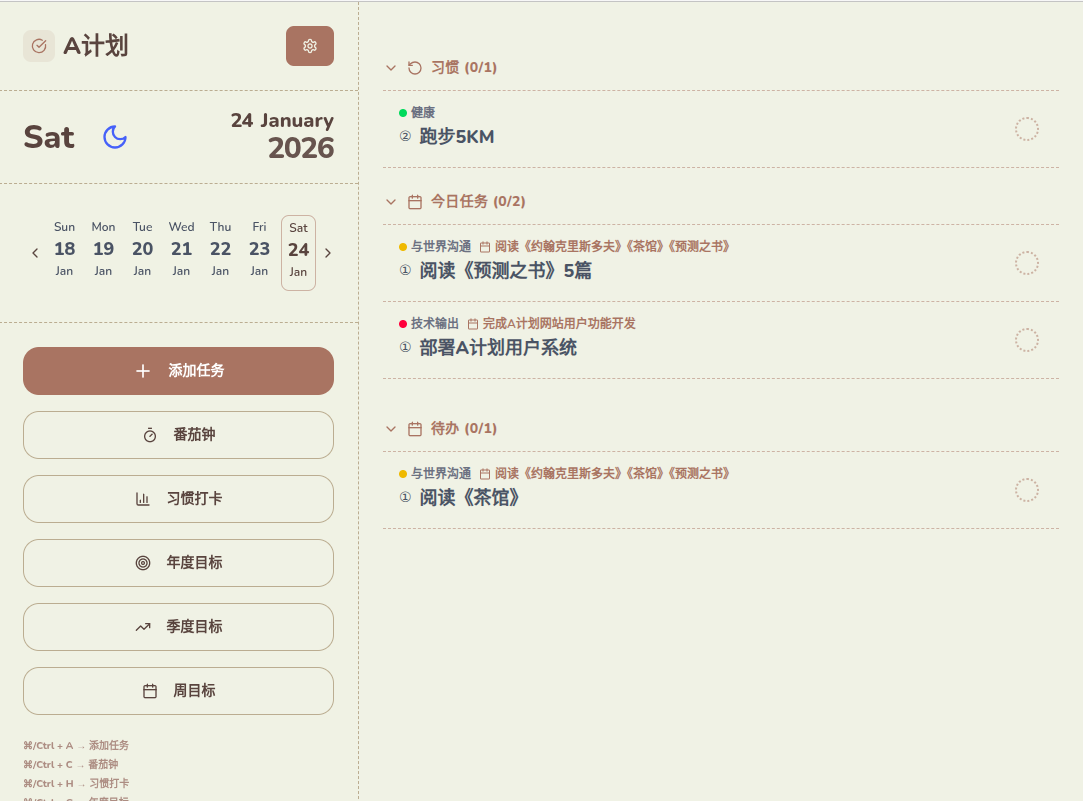
Task: Select the 季度目标 trend icon
Action: [x=142, y=626]
